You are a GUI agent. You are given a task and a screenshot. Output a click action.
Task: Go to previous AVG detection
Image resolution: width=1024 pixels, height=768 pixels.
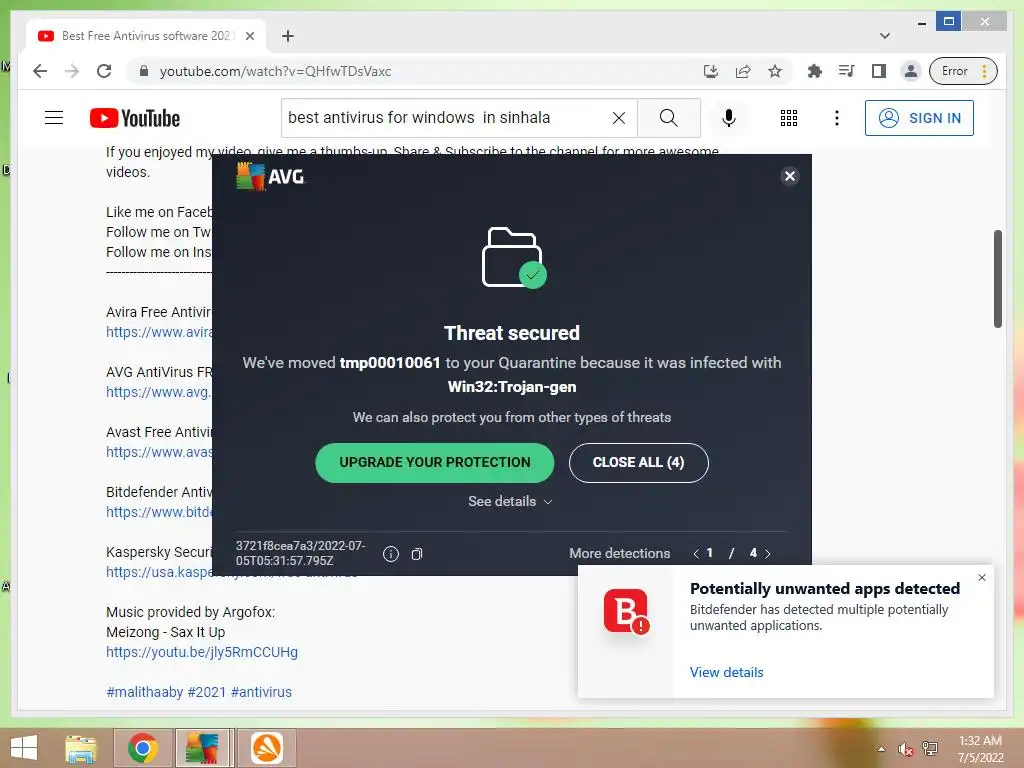click(696, 554)
